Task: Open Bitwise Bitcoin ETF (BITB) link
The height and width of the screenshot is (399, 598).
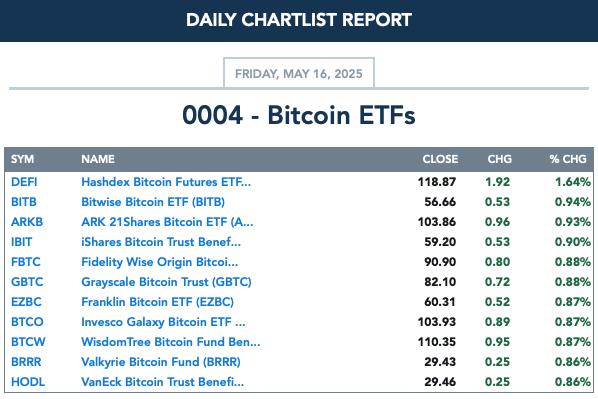Action: pyautogui.click(x=153, y=202)
